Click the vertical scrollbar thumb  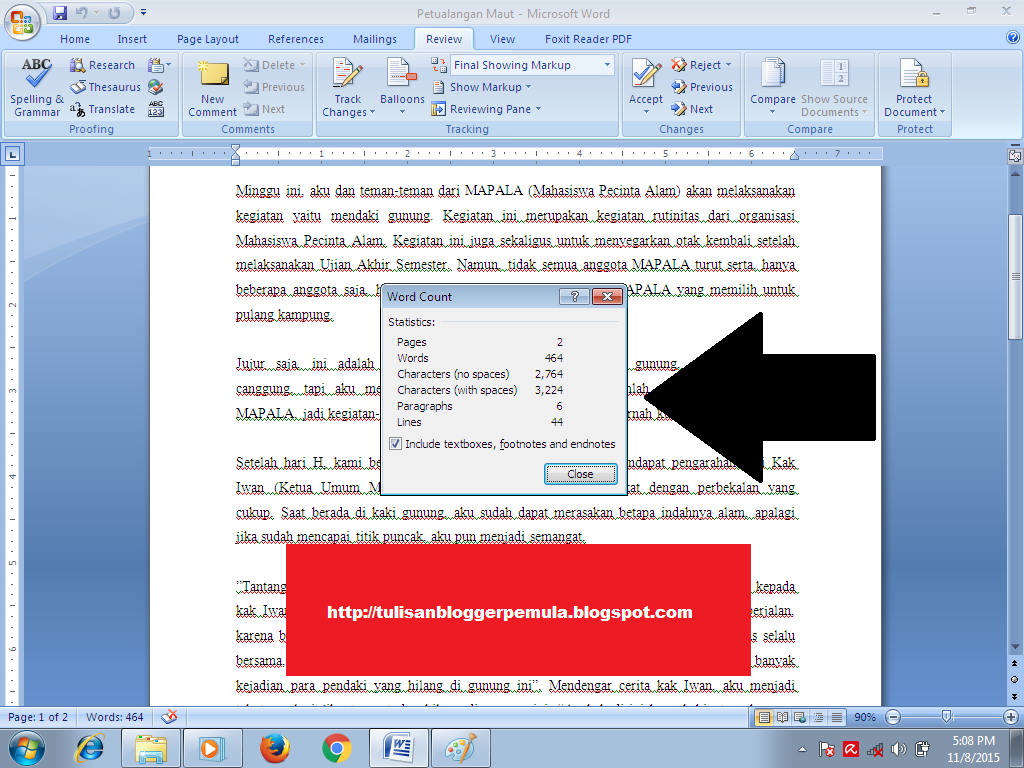(x=1015, y=277)
